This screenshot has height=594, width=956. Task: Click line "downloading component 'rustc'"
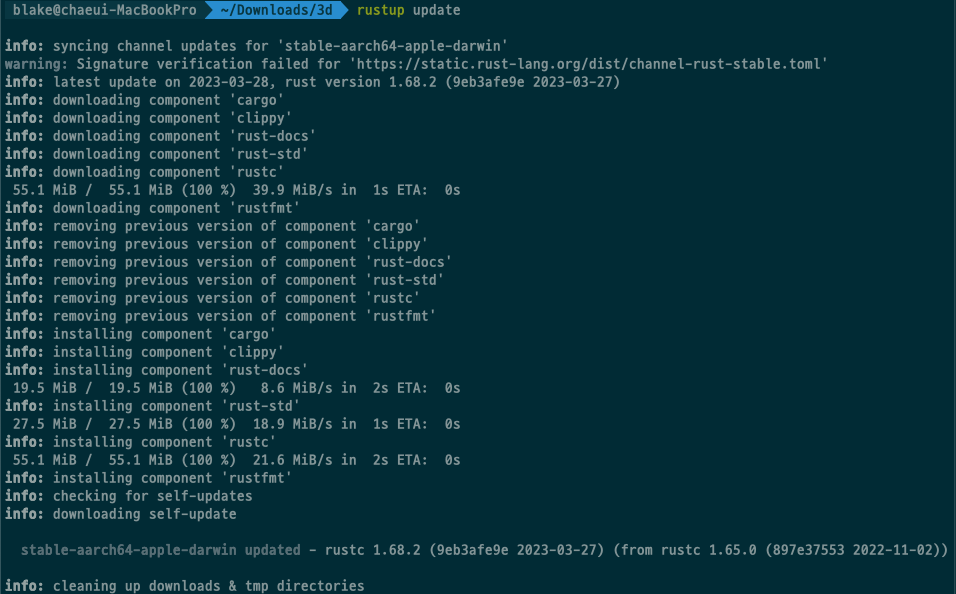pos(144,172)
